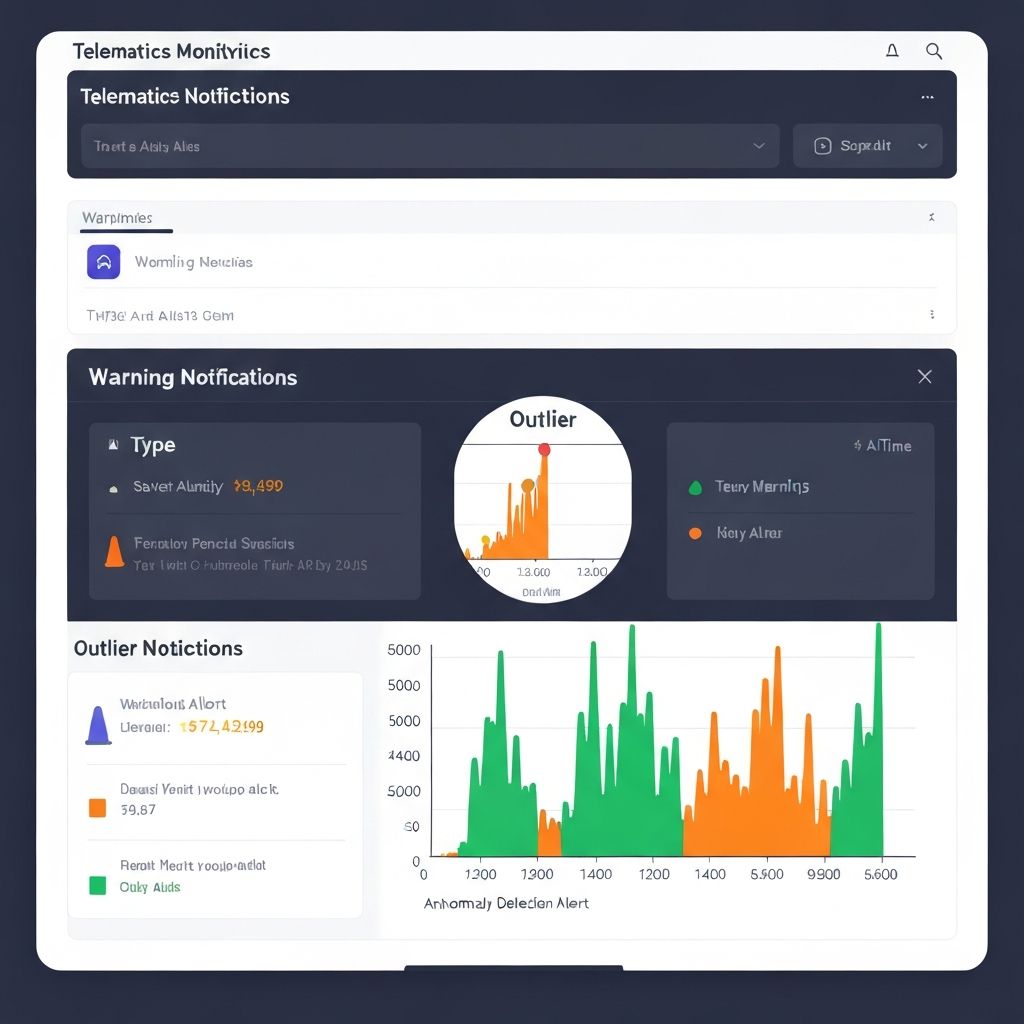Image resolution: width=1024 pixels, height=1024 pixels.
Task: Collapse the Warpimies panel chevron
Action: (x=932, y=217)
